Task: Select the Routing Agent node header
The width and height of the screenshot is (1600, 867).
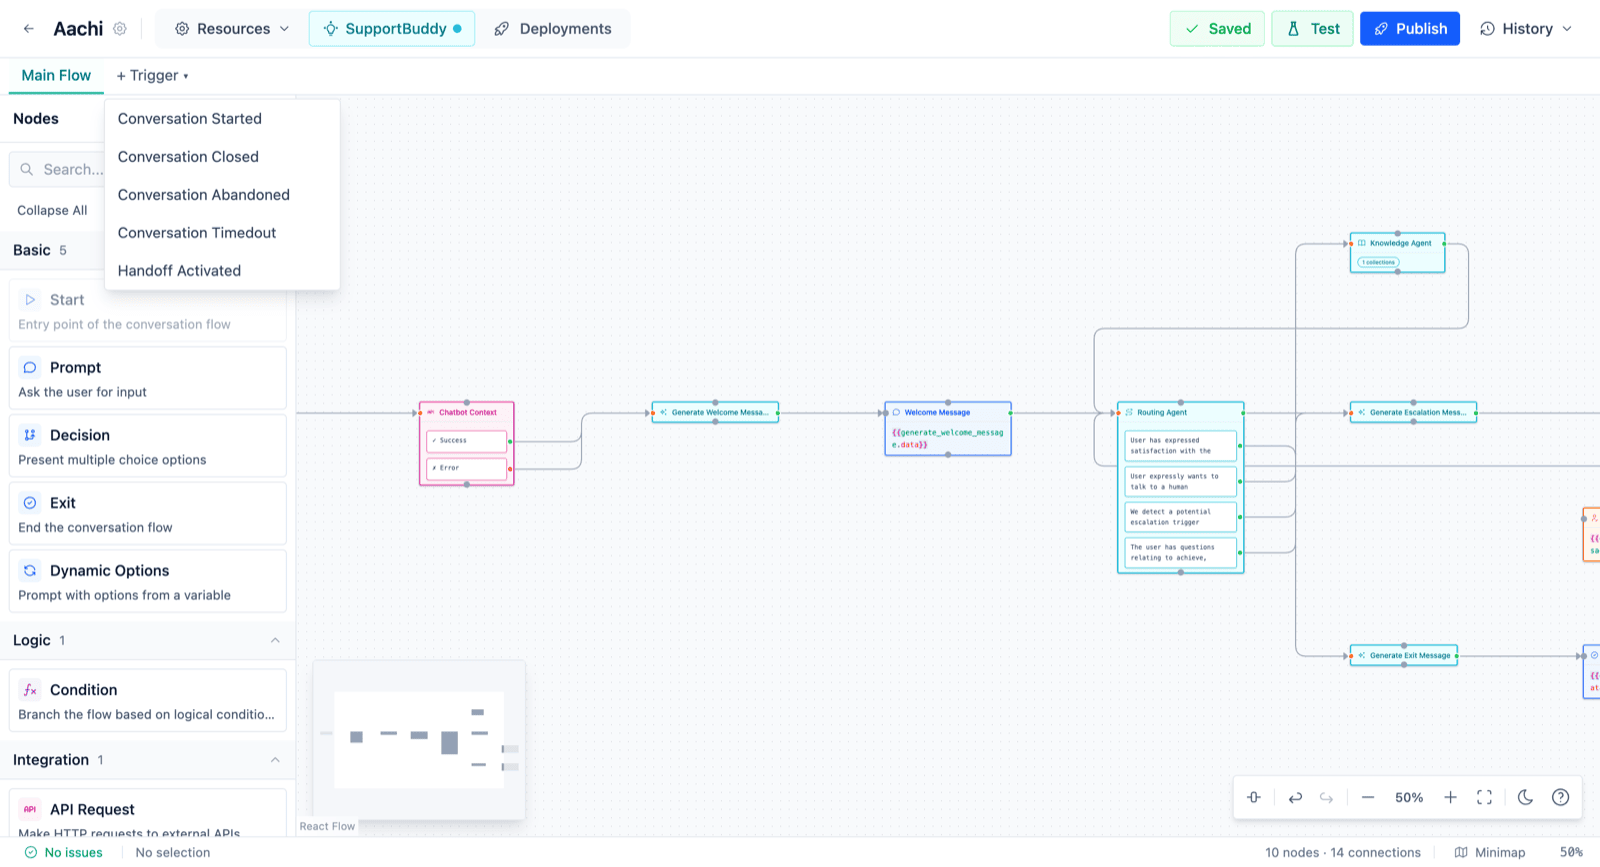Action: point(1181,412)
